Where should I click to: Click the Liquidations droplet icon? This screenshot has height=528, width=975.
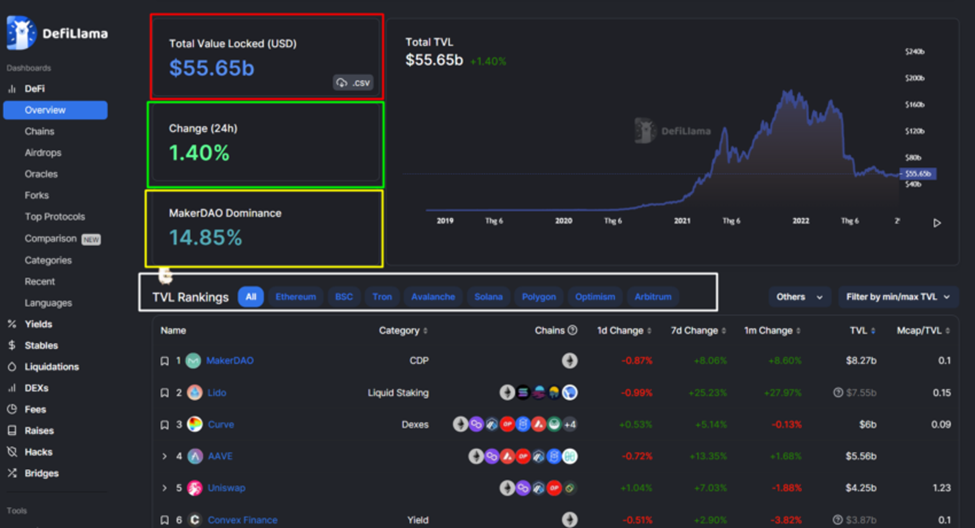[12, 367]
